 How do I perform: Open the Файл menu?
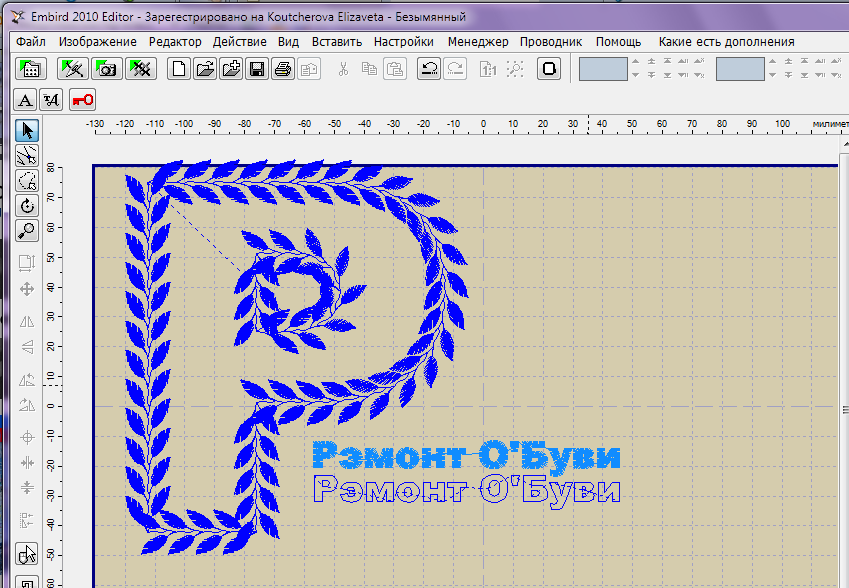(30, 42)
